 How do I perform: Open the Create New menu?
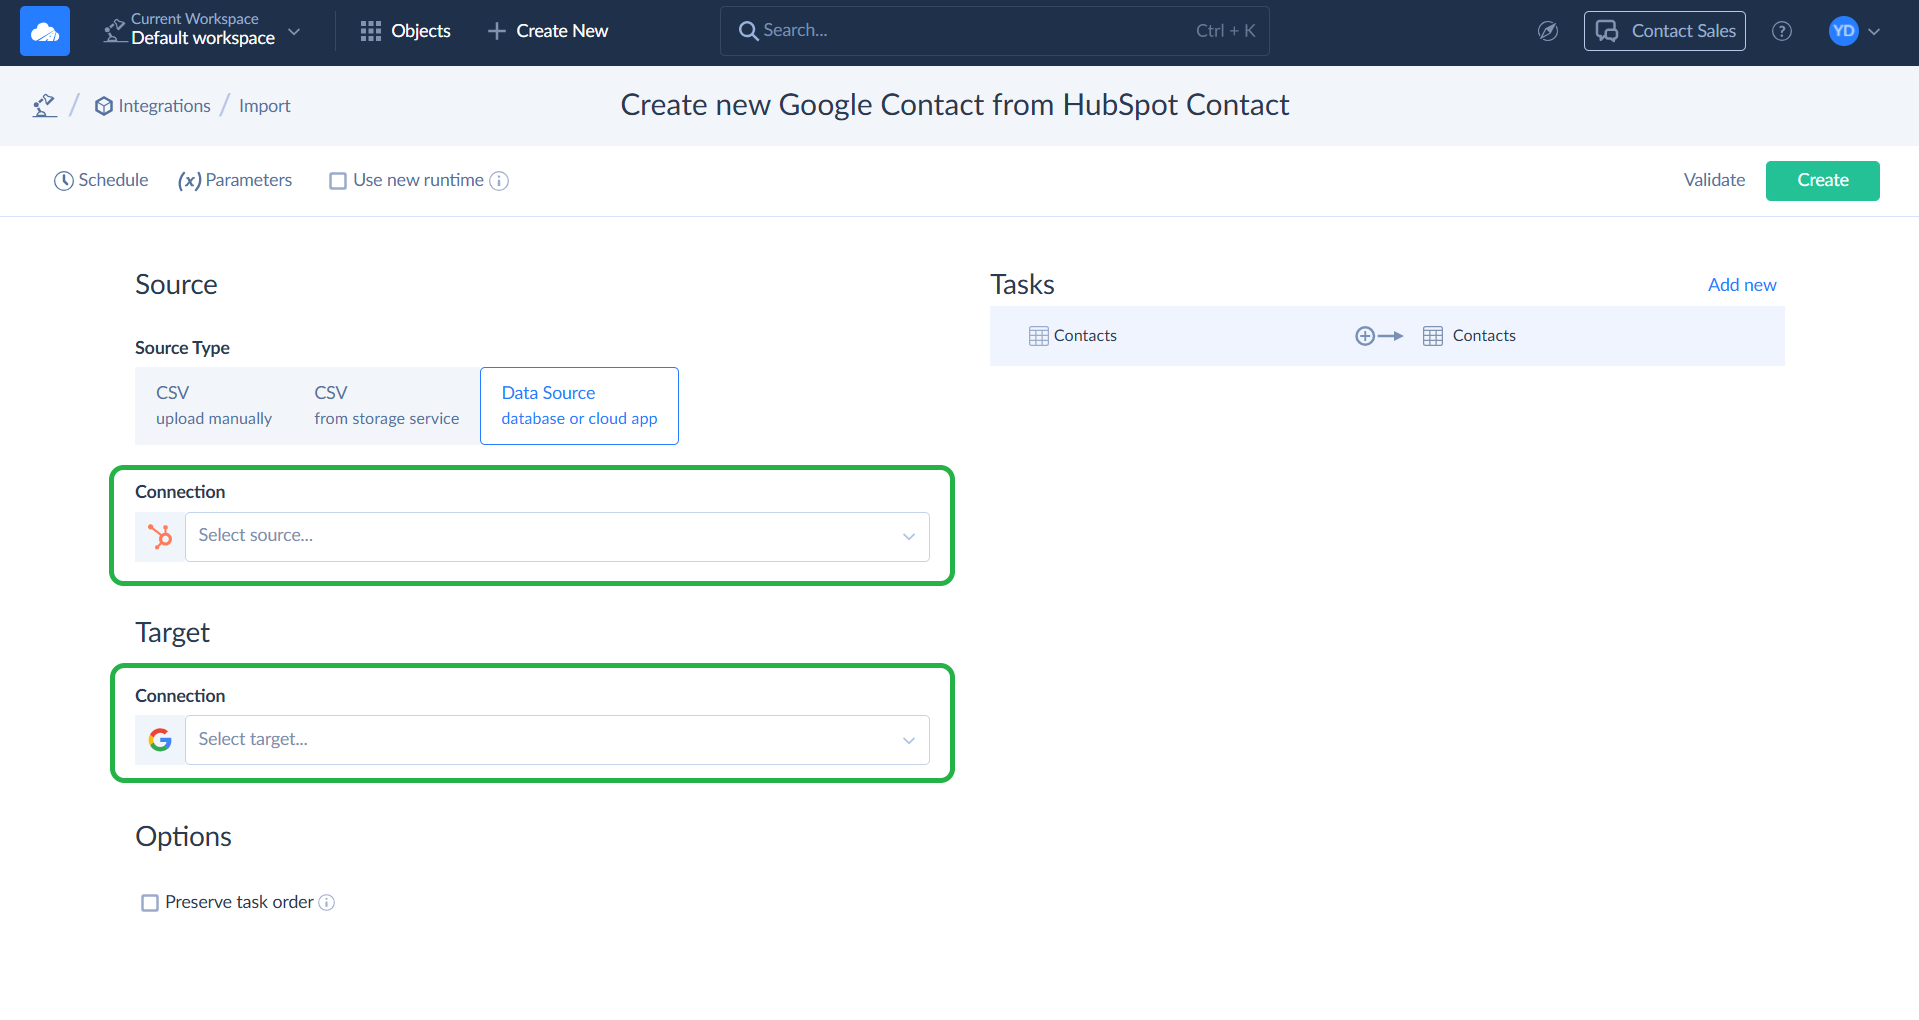[x=548, y=31]
